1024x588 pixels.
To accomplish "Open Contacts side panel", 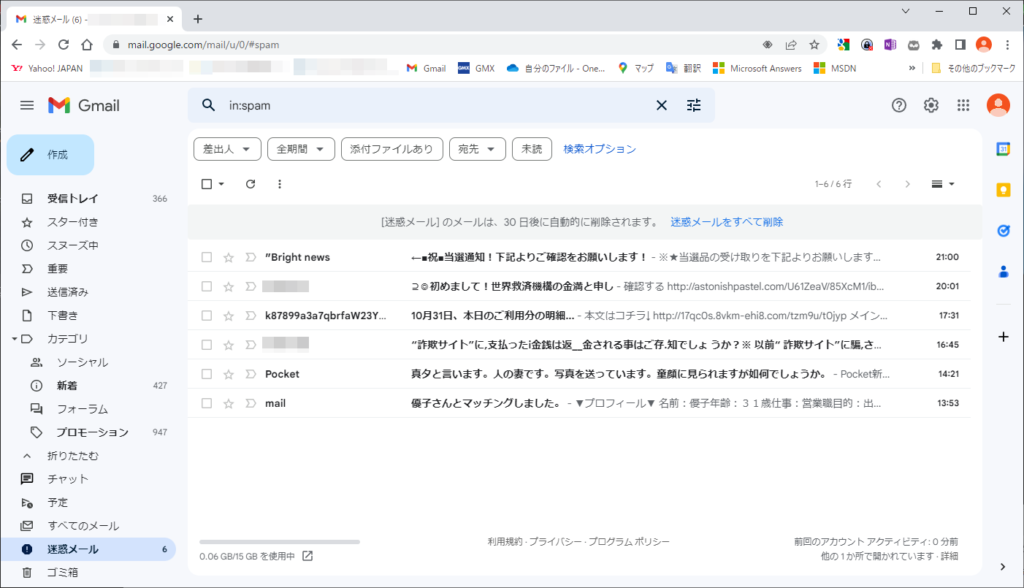I will [1004, 272].
